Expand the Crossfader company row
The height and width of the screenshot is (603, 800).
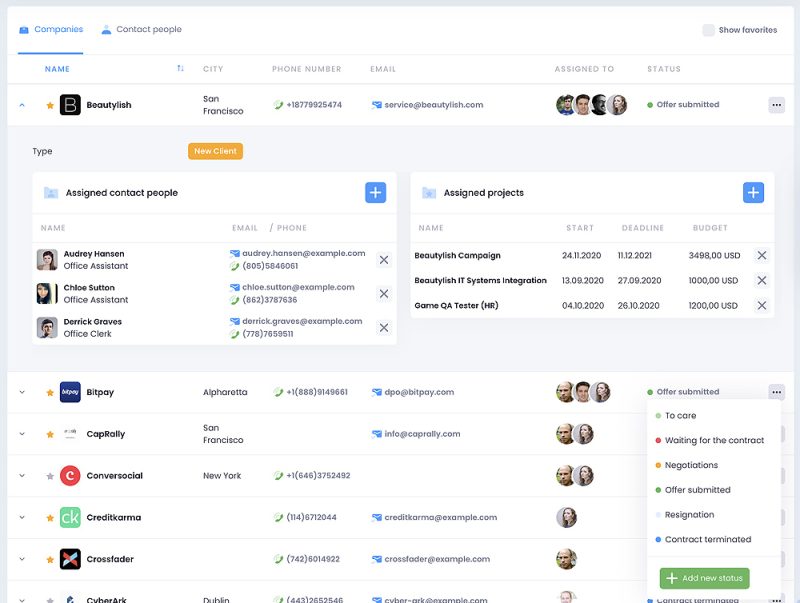click(x=22, y=559)
